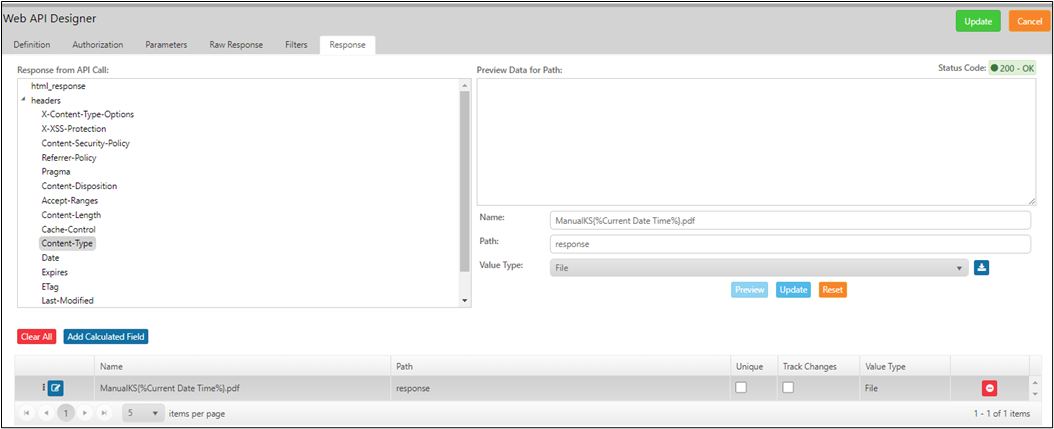This screenshot has height=429, width=1054.
Task: Open the Filters tab
Action: click(x=296, y=44)
